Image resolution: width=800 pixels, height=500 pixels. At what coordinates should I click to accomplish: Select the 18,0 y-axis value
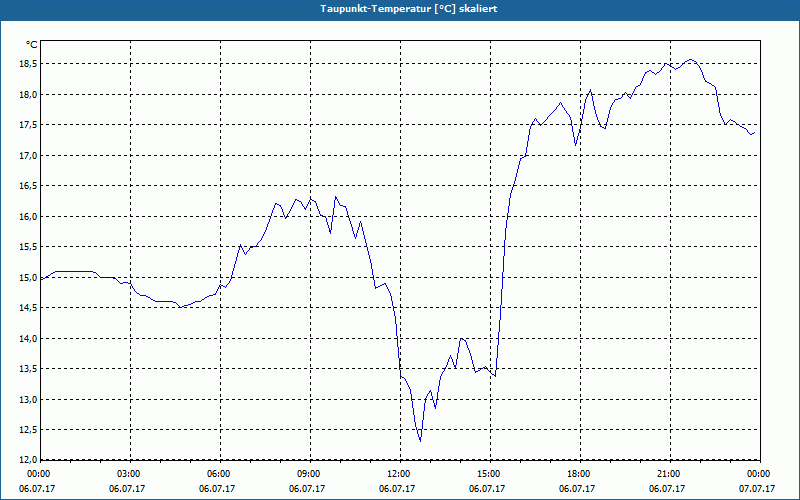tap(28, 94)
